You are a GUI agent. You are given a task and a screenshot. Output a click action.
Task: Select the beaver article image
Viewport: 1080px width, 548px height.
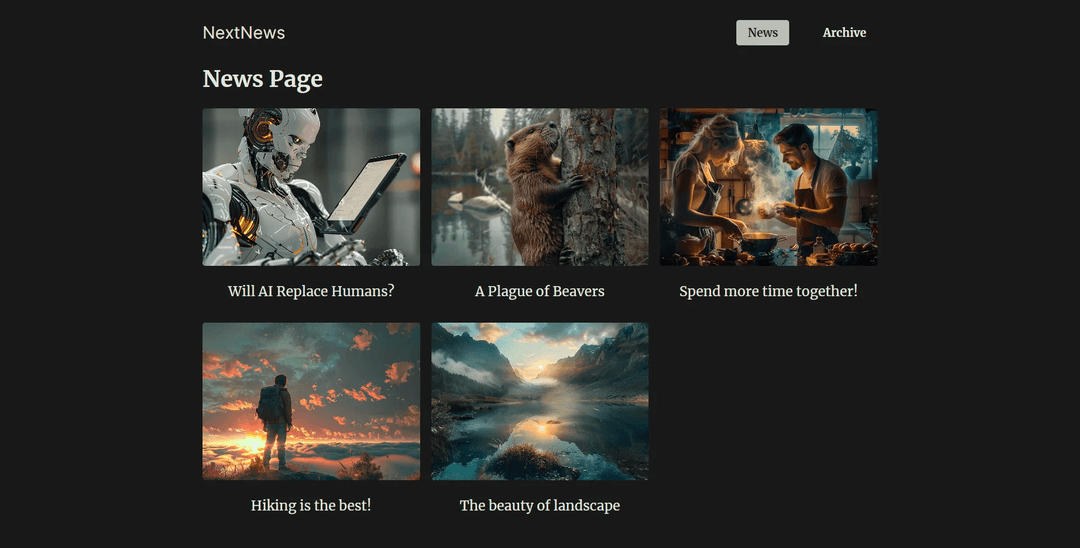point(539,187)
